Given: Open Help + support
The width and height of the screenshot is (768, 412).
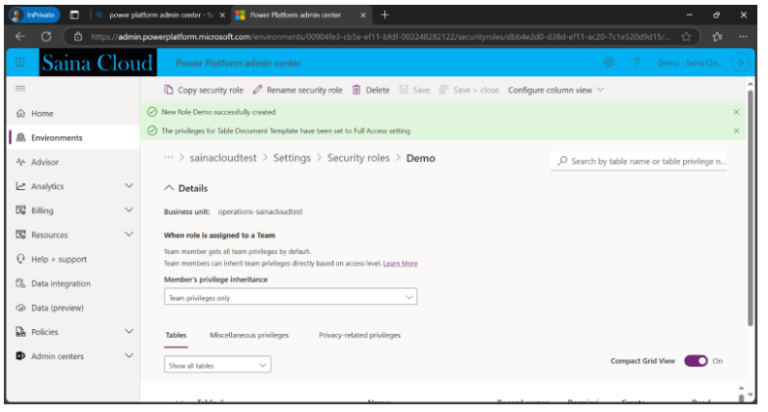Looking at the screenshot, I should (x=59, y=259).
